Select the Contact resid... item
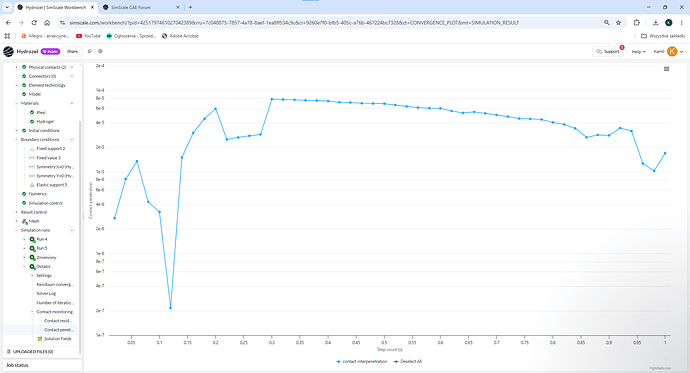Image resolution: width=690 pixels, height=373 pixels. [x=58, y=321]
